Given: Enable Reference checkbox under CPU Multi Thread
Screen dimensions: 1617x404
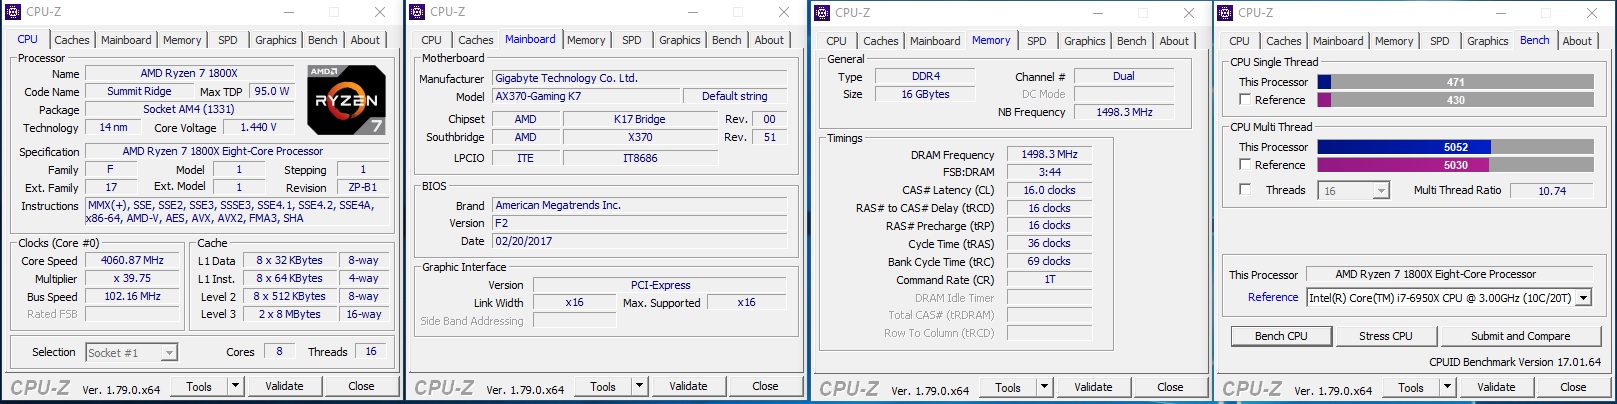Looking at the screenshot, I should pyautogui.click(x=1245, y=165).
